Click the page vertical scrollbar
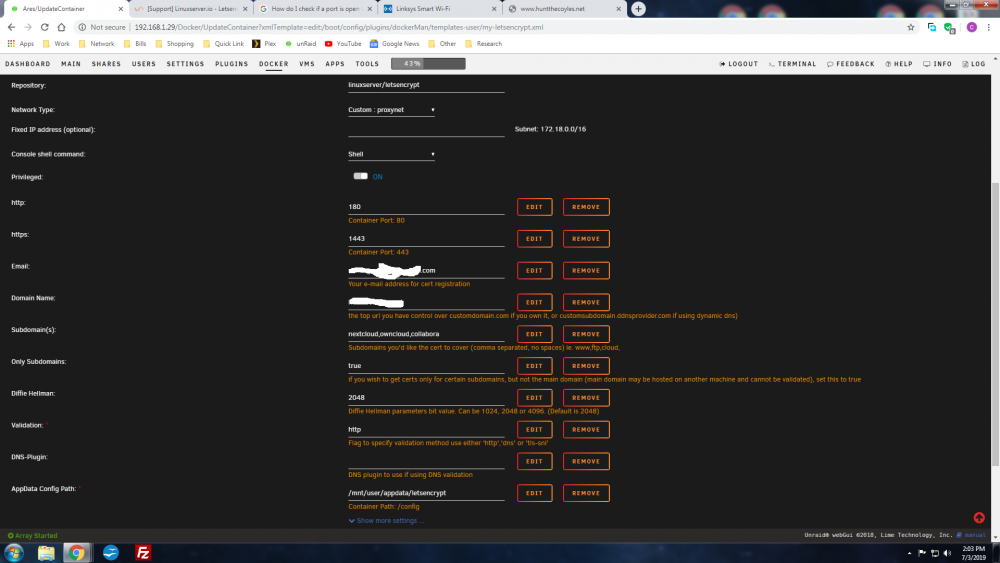Viewport: 1000px width, 563px height. (x=996, y=324)
